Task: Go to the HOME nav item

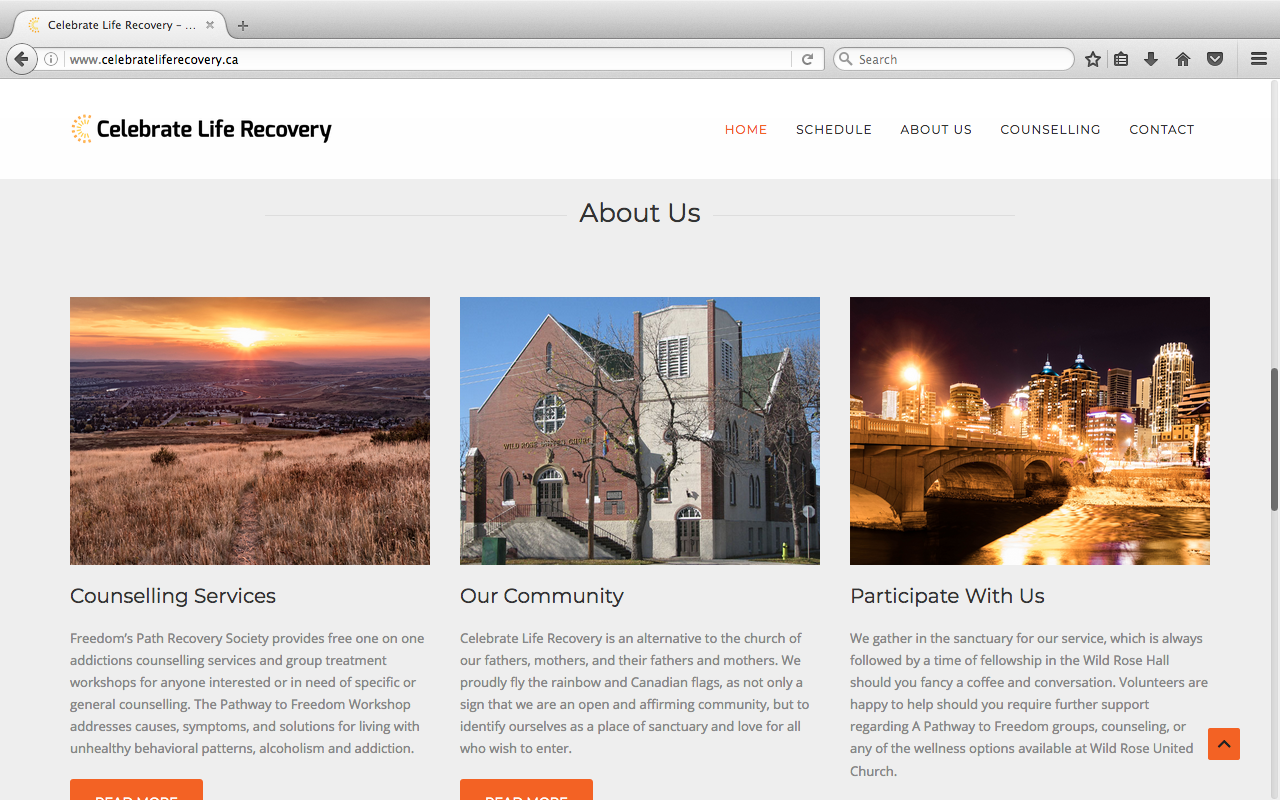Action: [x=746, y=129]
